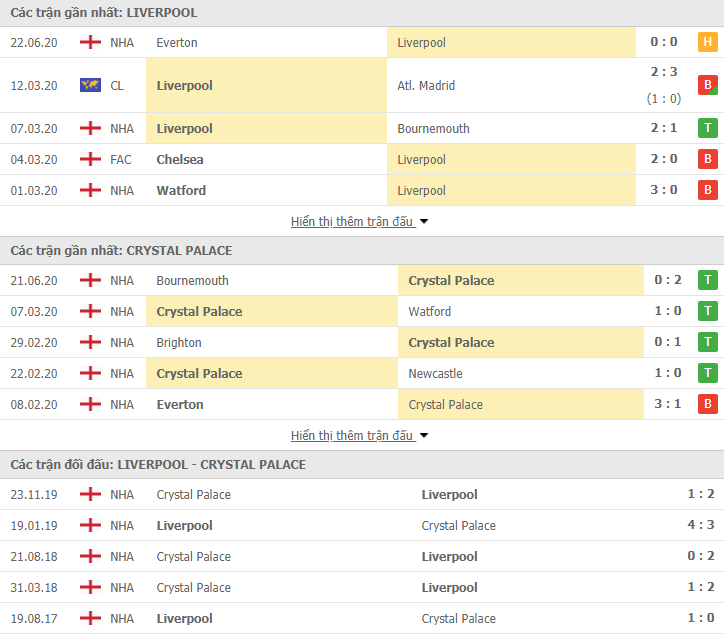Viewport: 724px width, 635px height.
Task: Click 'Hiển thị thêm trận đấu' under Crystal Palace
Action: [352, 436]
